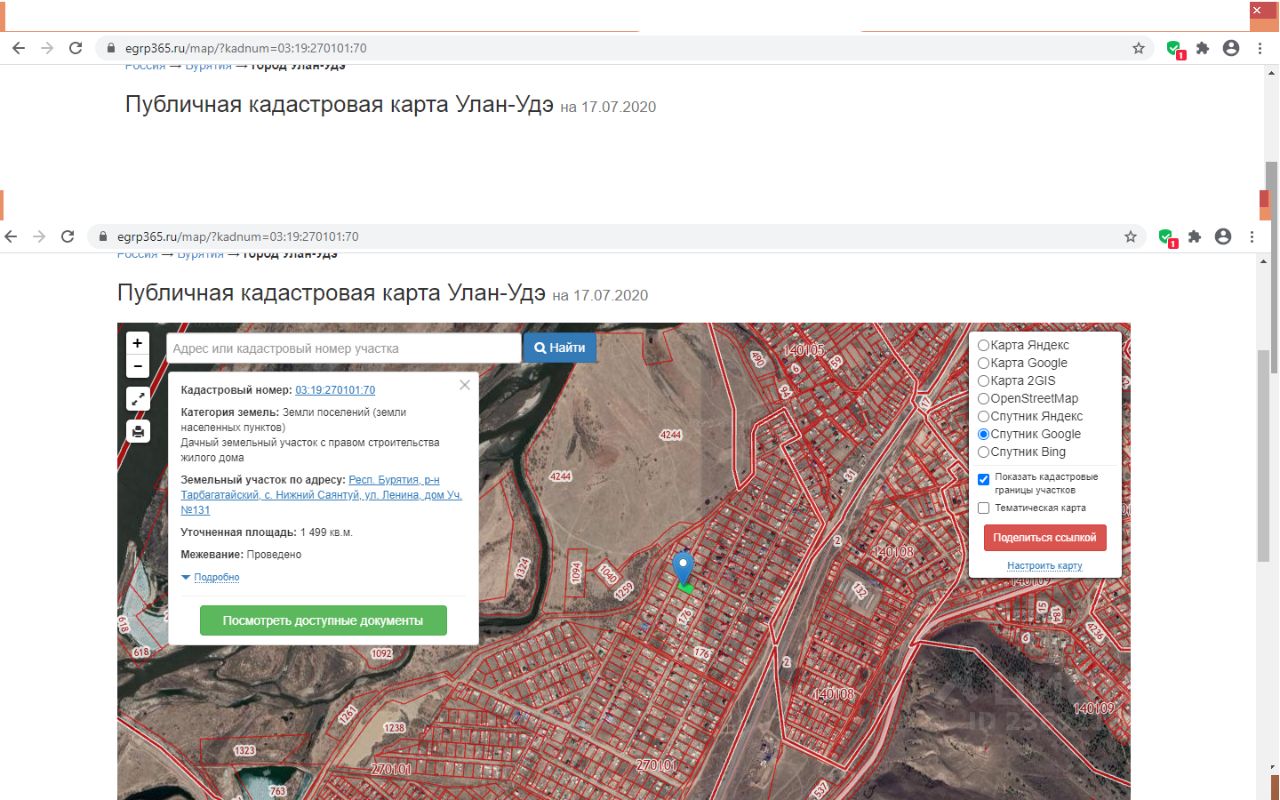Click map parcel label 1094
The width and height of the screenshot is (1280, 800).
[576, 572]
